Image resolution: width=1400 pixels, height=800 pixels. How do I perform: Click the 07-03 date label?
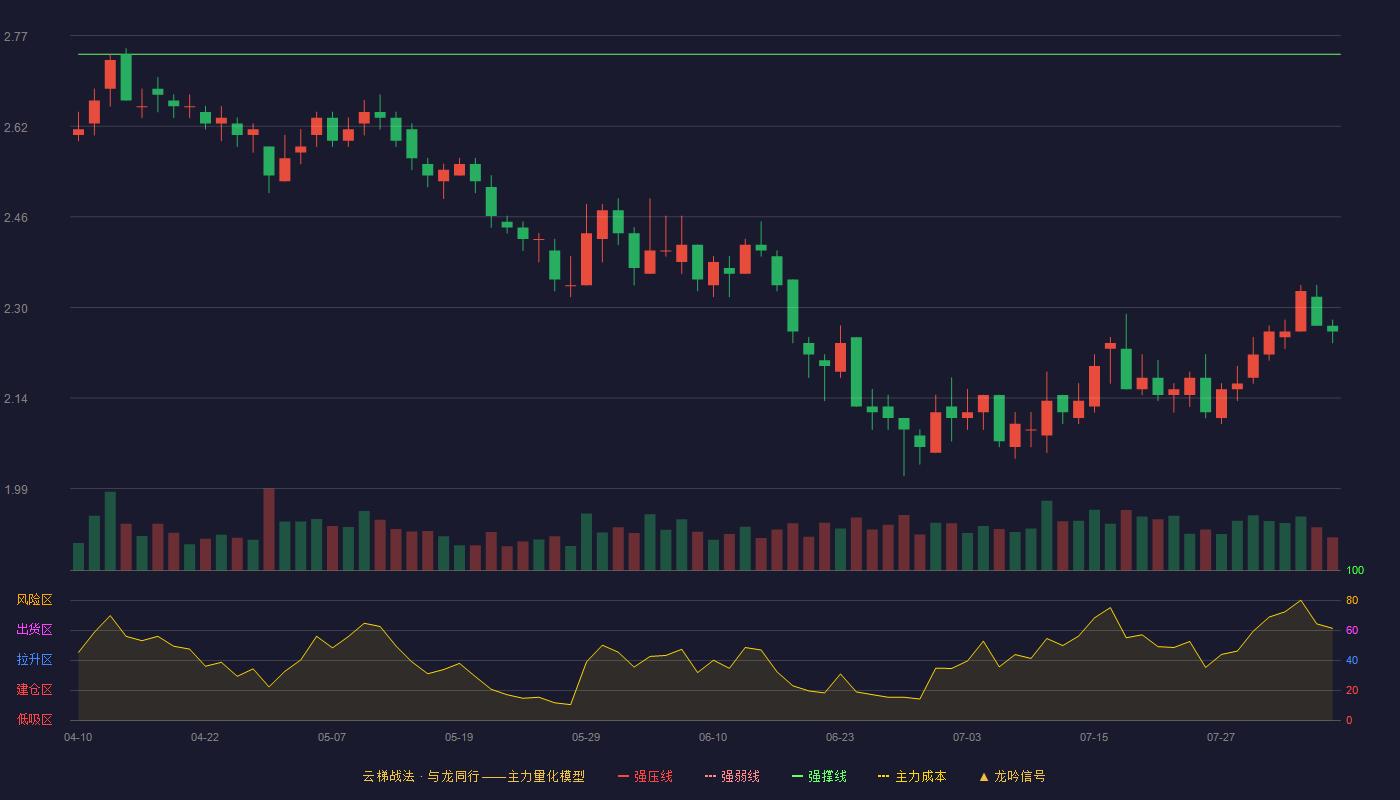[x=967, y=737]
